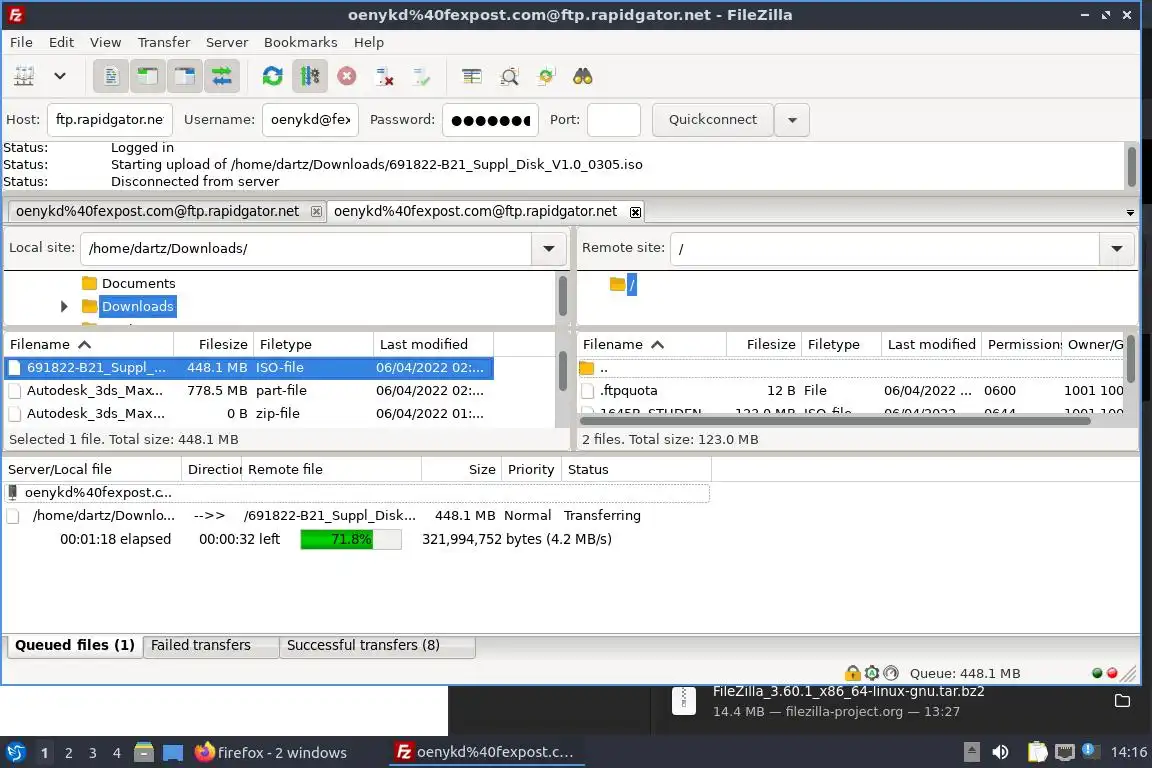Click the encryption lock status icon
1152x768 pixels.
tap(852, 673)
